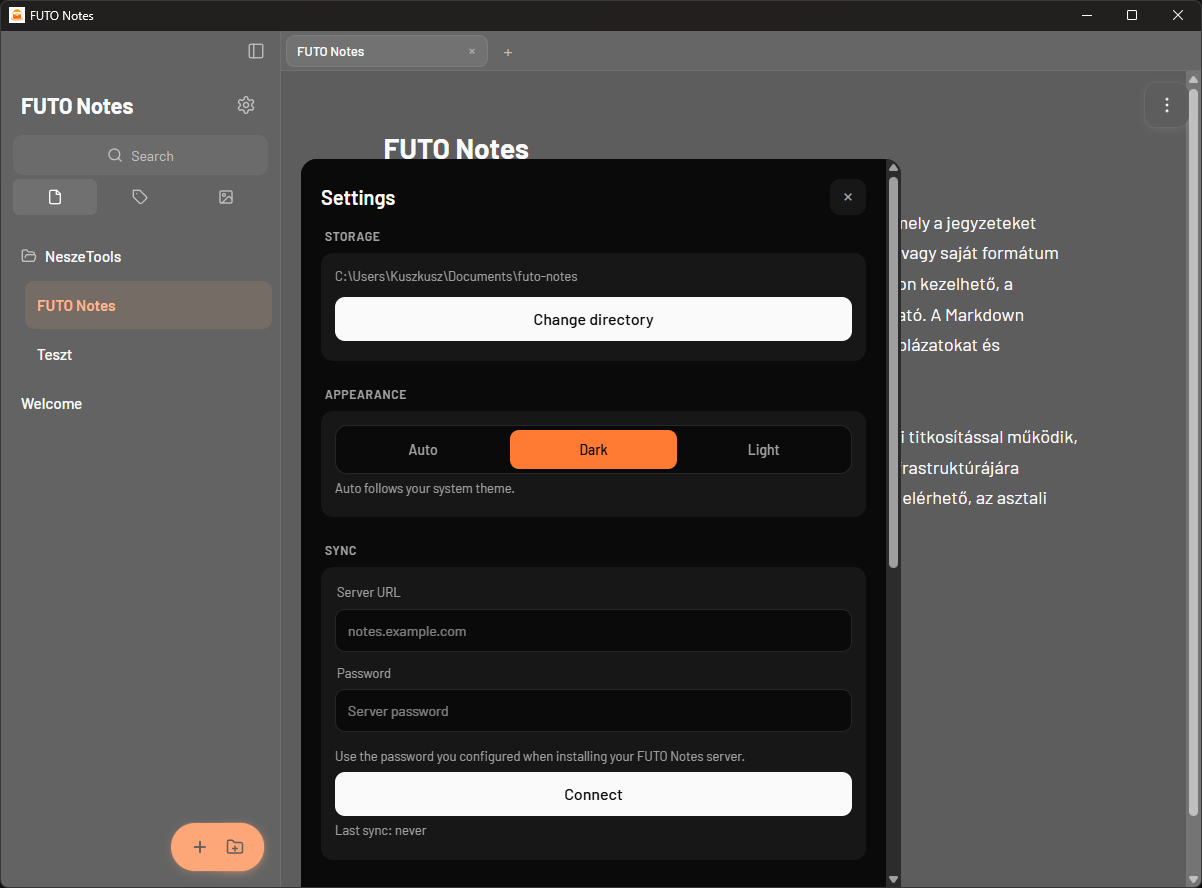Close the Settings dialog
The height and width of the screenshot is (888, 1202).
[x=848, y=197]
